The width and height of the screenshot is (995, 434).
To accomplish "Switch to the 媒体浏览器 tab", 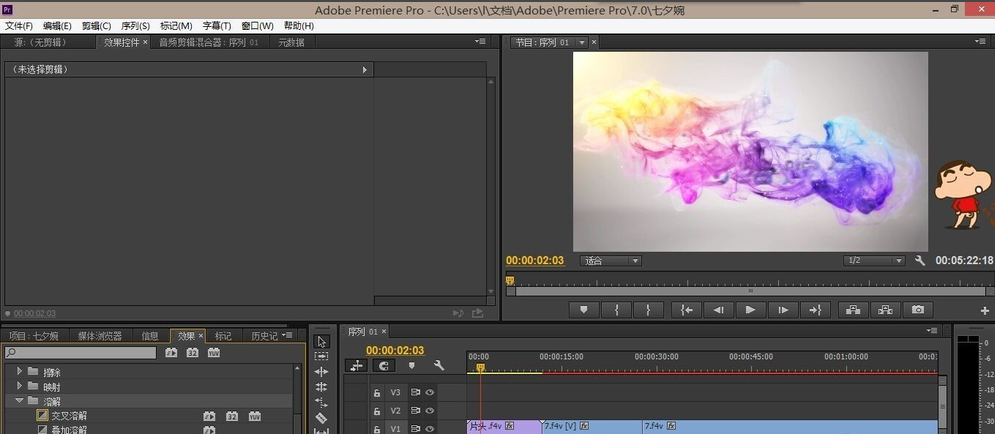I will (x=100, y=336).
